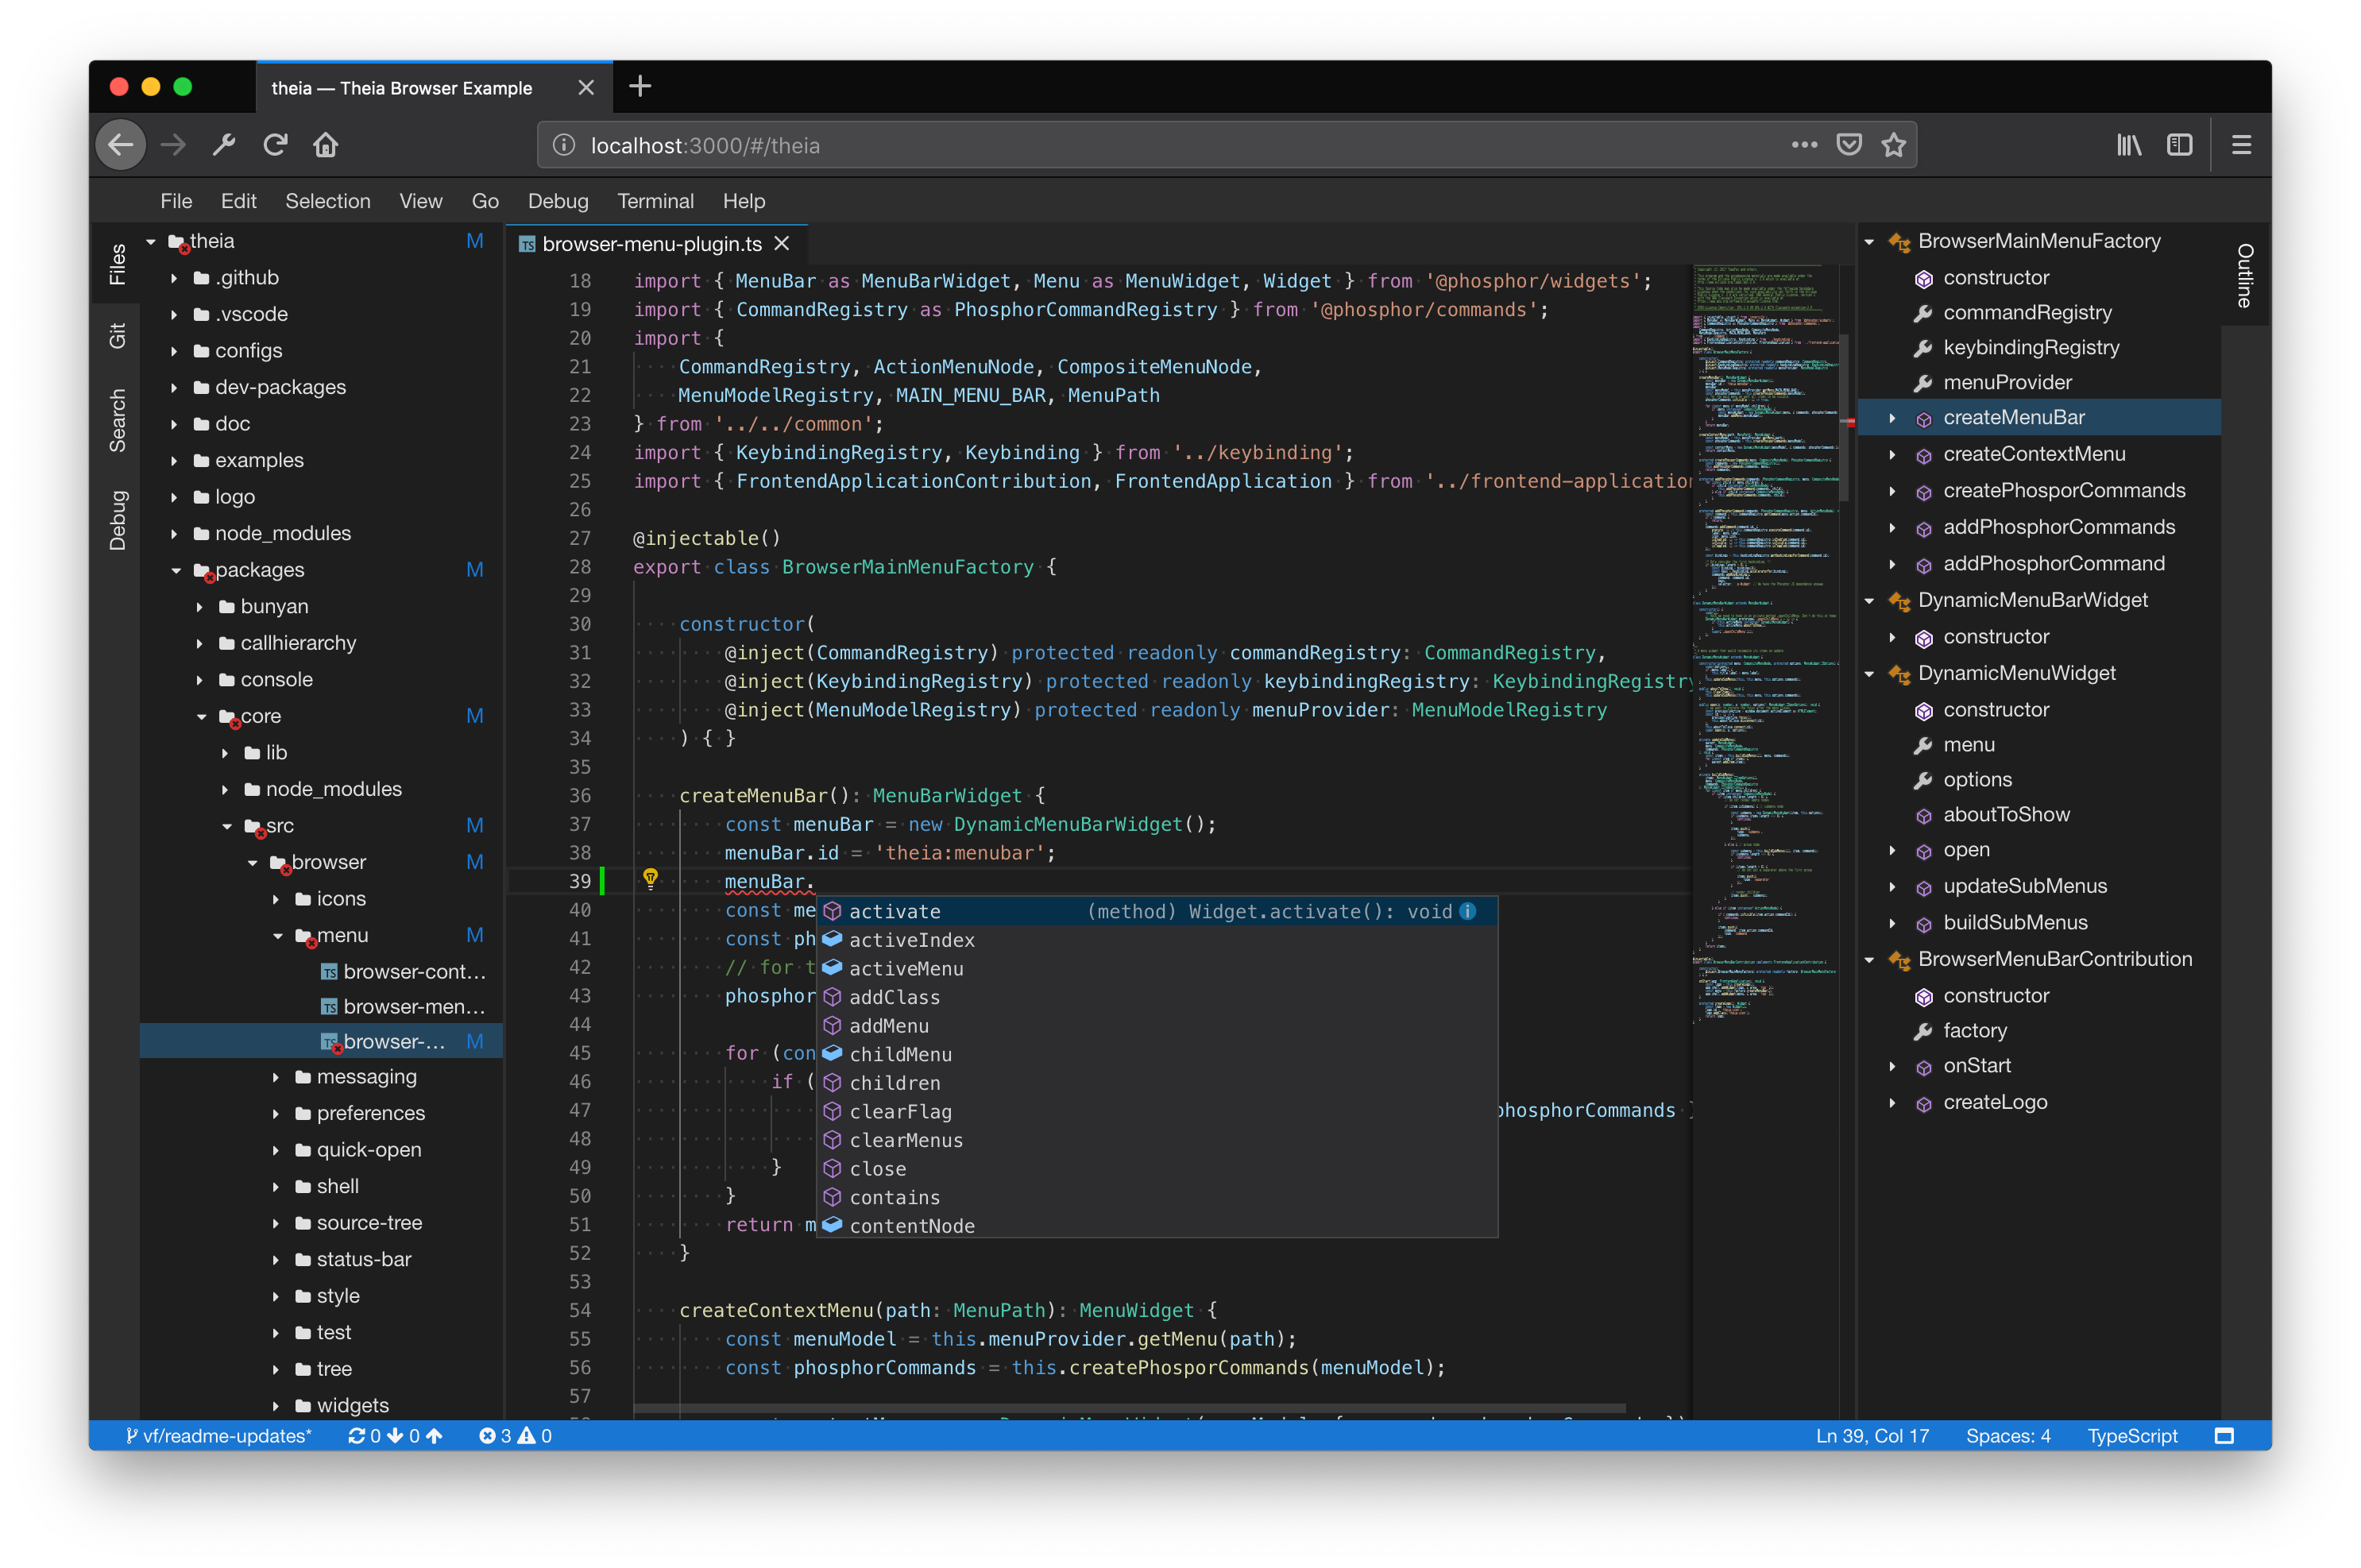Show details info icon for activate suggestion
2361x1568 pixels.
(x=1468, y=911)
